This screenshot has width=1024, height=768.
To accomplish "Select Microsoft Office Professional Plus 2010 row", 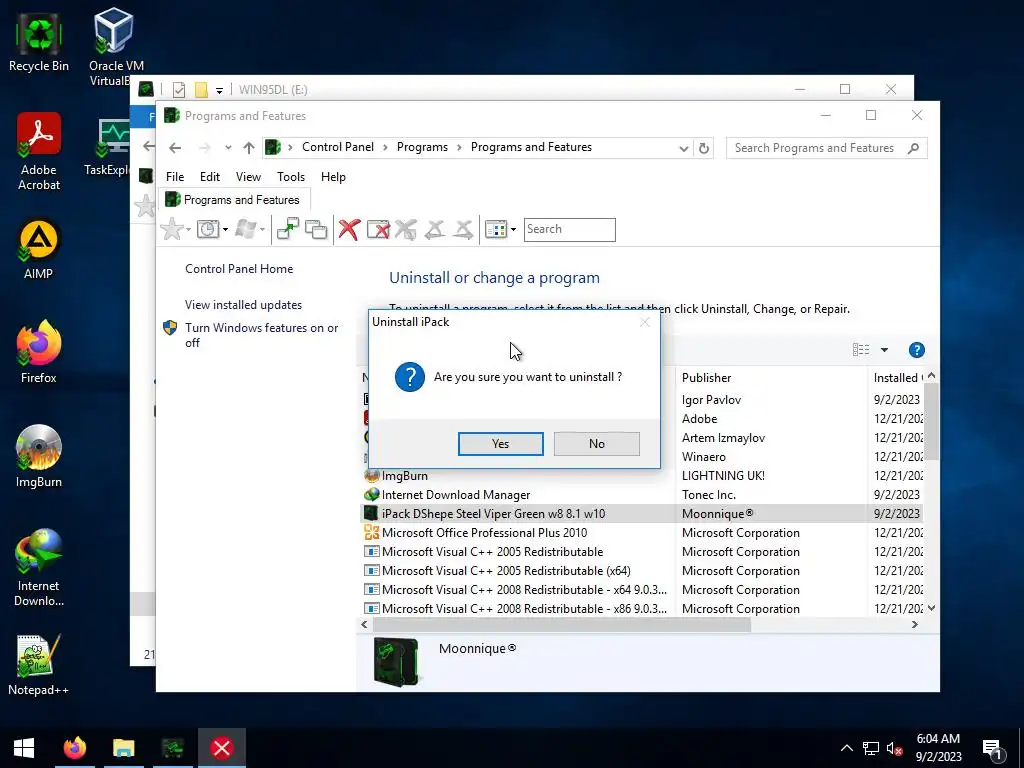I will point(641,532).
